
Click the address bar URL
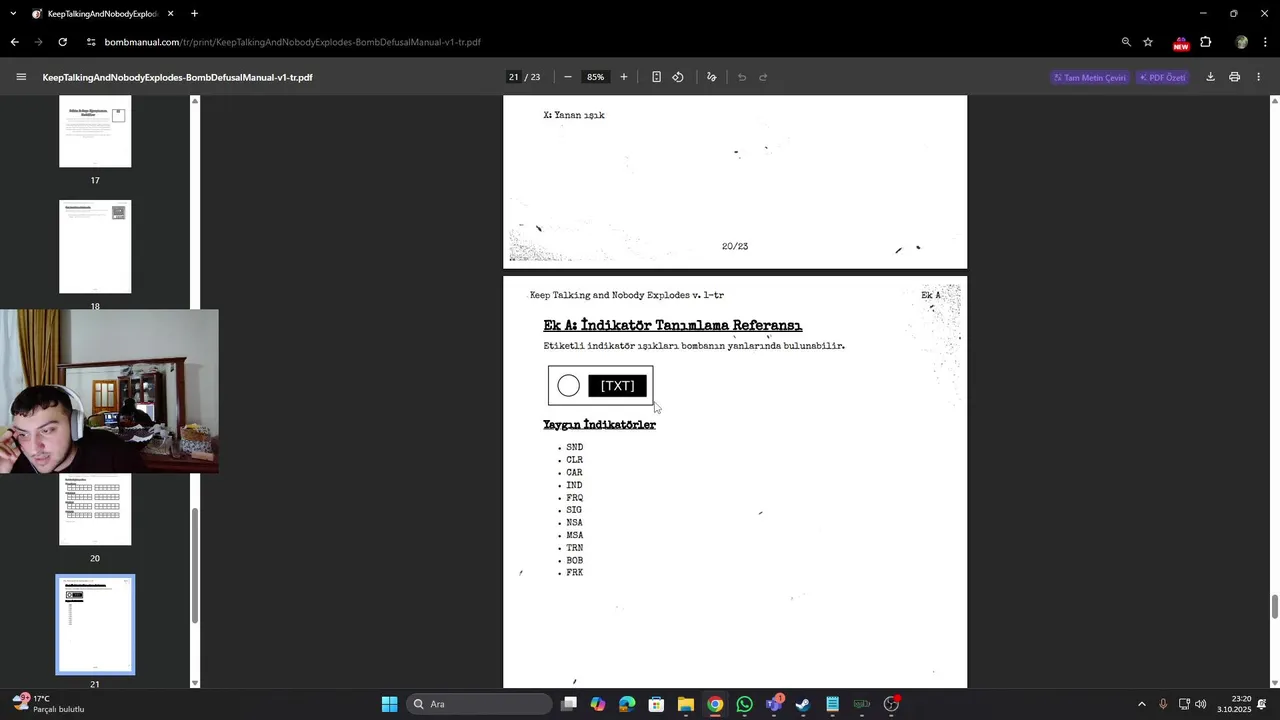point(292,42)
